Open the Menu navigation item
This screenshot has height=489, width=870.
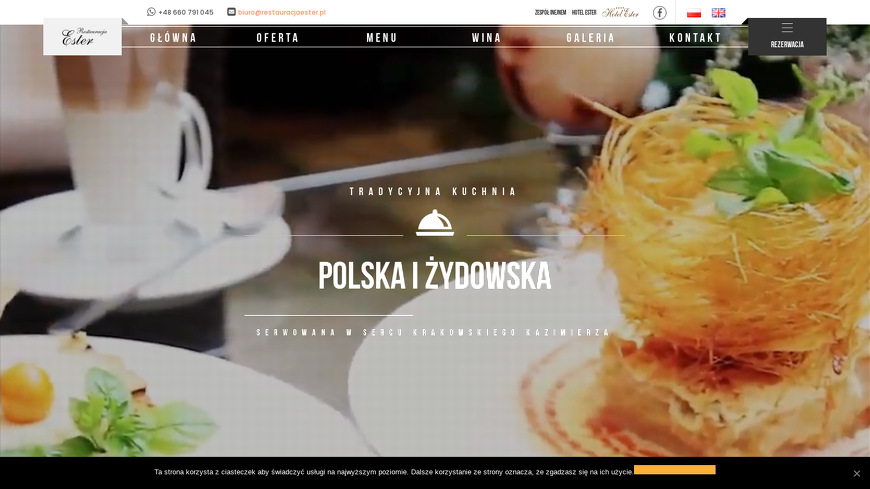coord(382,38)
